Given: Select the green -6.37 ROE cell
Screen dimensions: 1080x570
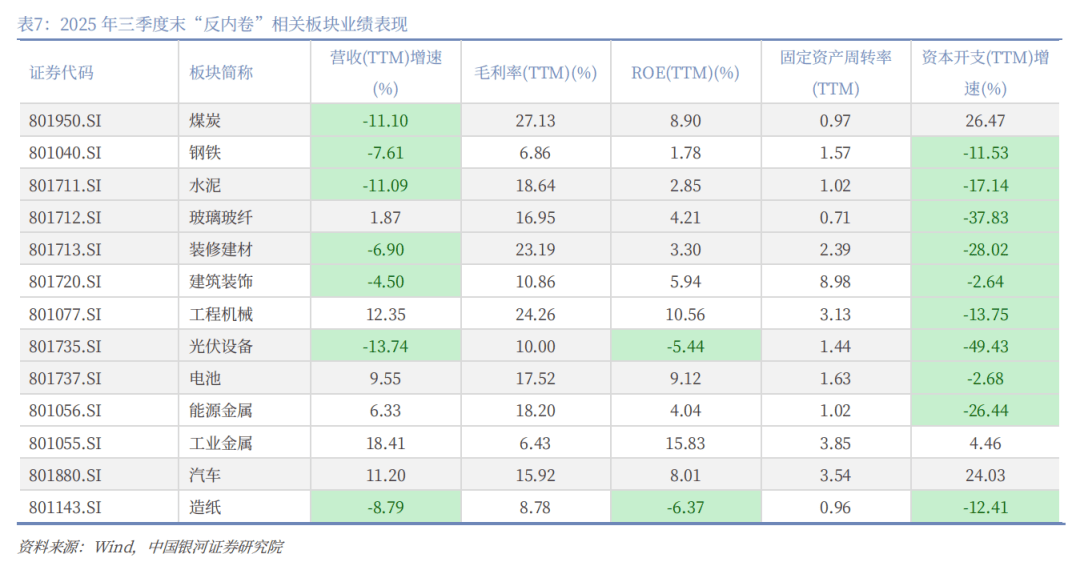Looking at the screenshot, I should [x=685, y=508].
